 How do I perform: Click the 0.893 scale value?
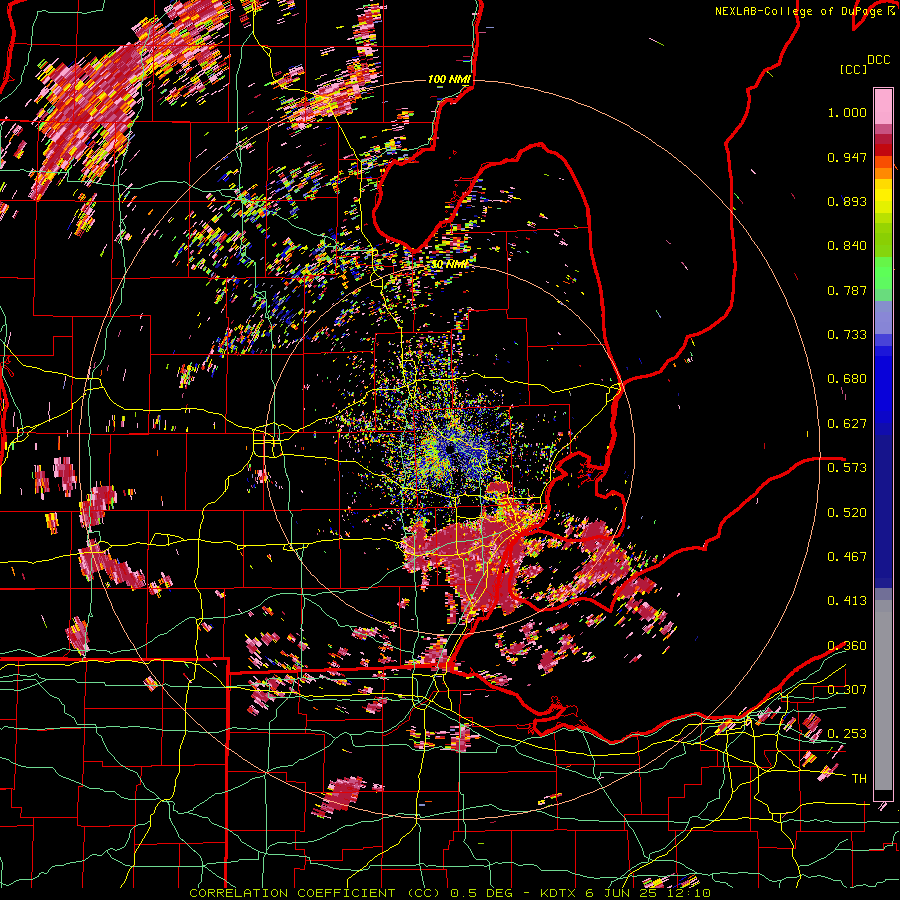click(847, 201)
